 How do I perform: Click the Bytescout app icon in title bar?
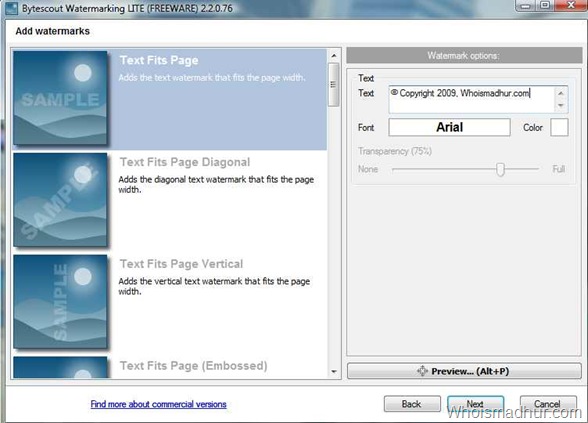pos(11,8)
